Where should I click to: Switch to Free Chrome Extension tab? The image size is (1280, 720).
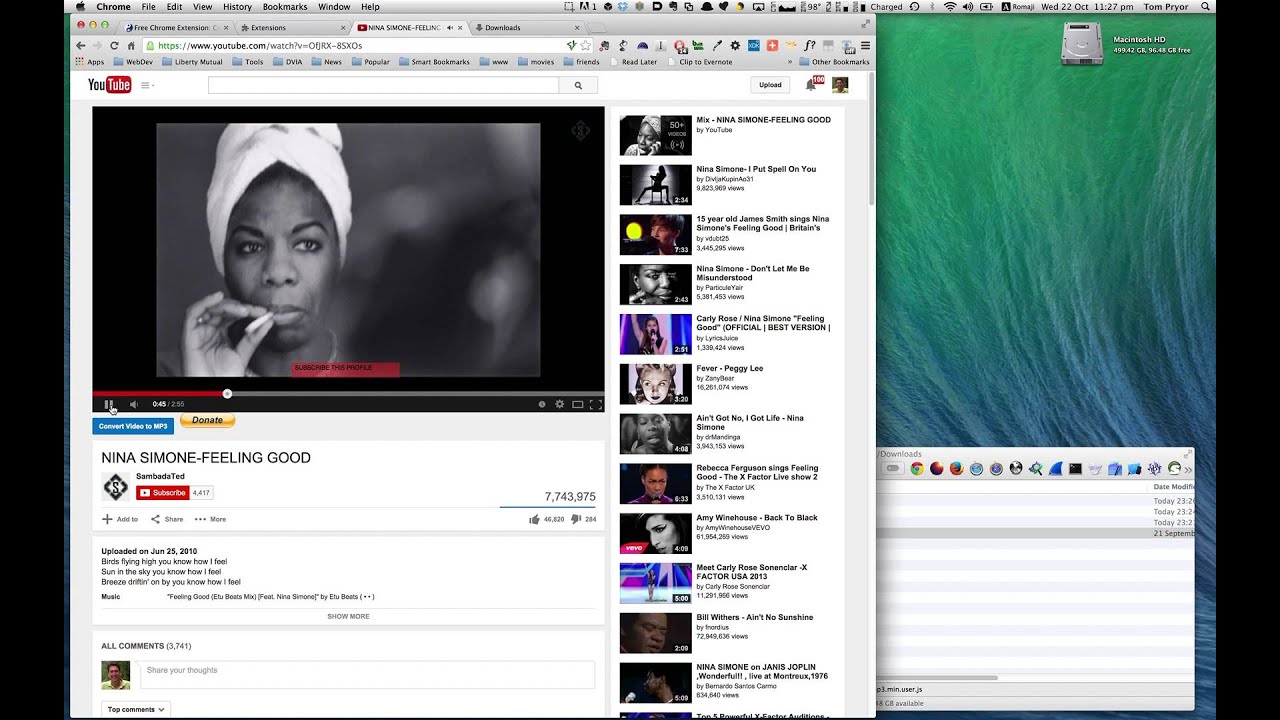pos(175,28)
